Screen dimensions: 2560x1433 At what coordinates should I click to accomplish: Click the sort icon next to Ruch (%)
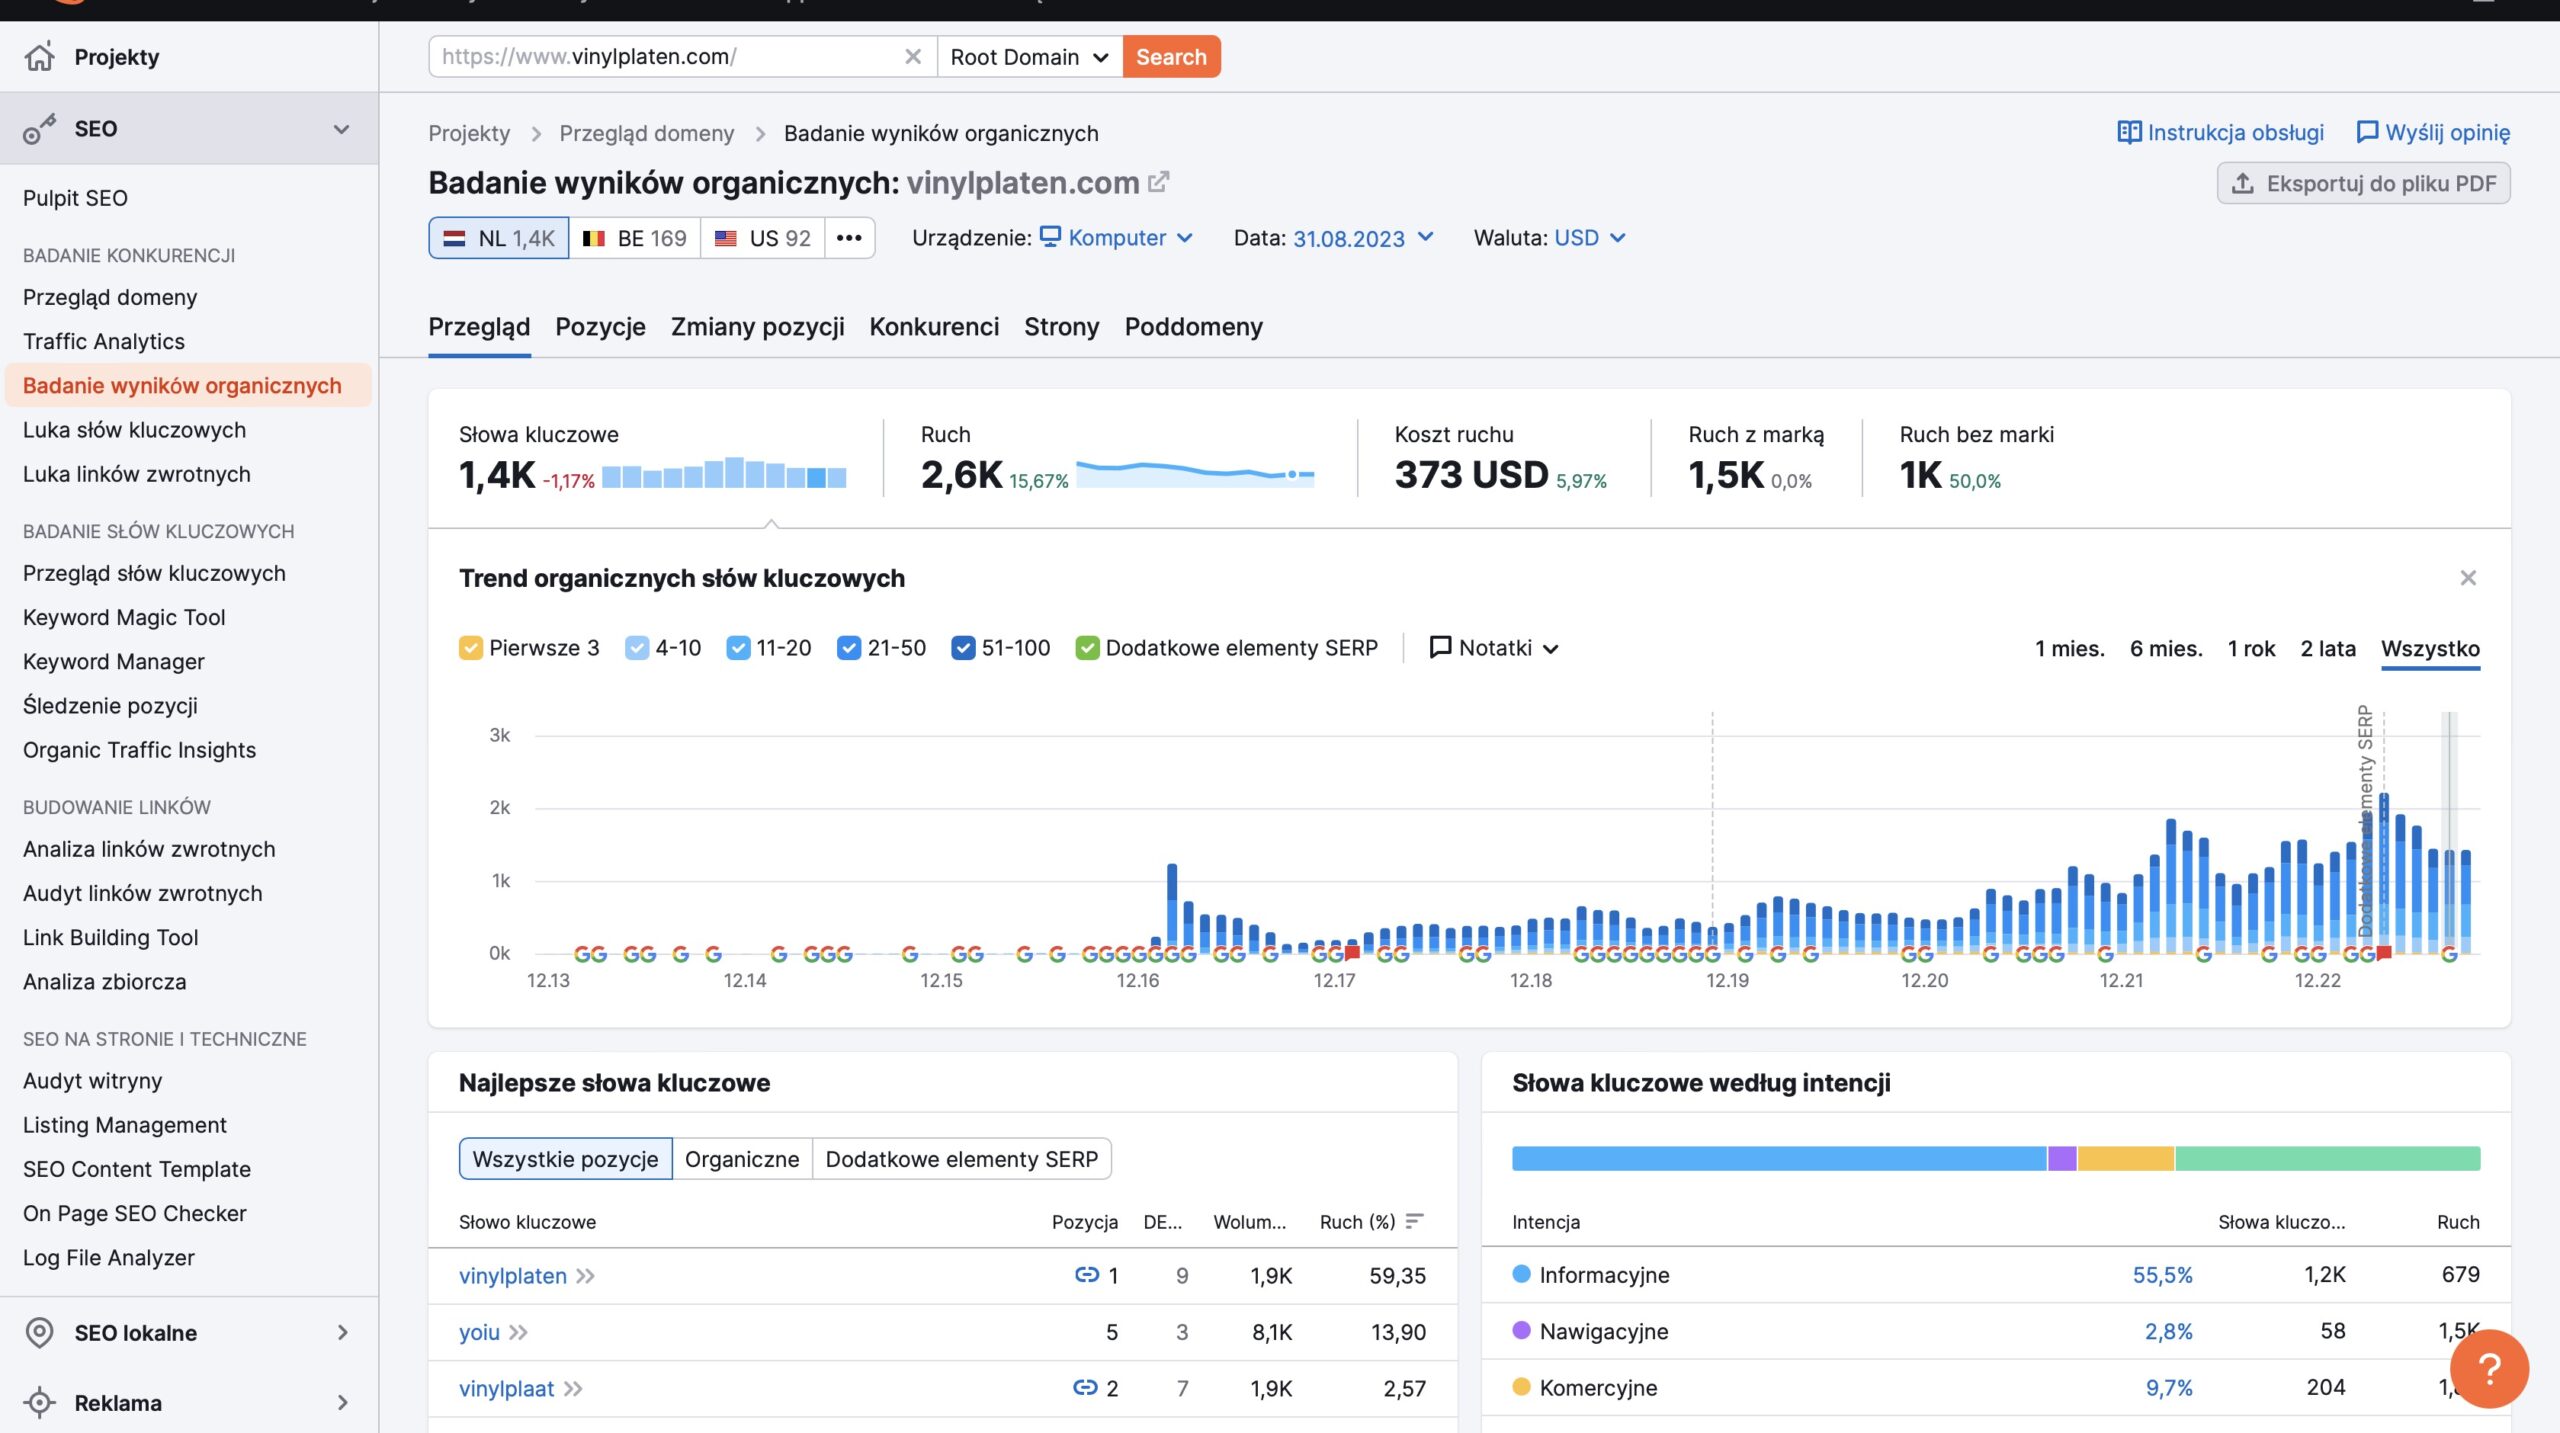1414,1222
